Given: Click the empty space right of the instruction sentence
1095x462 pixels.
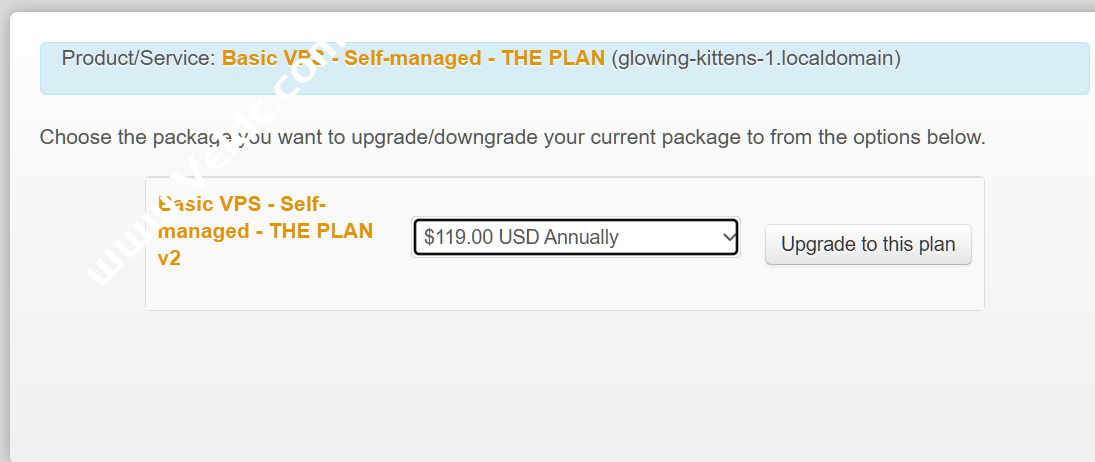Looking at the screenshot, I should [x=1040, y=136].
